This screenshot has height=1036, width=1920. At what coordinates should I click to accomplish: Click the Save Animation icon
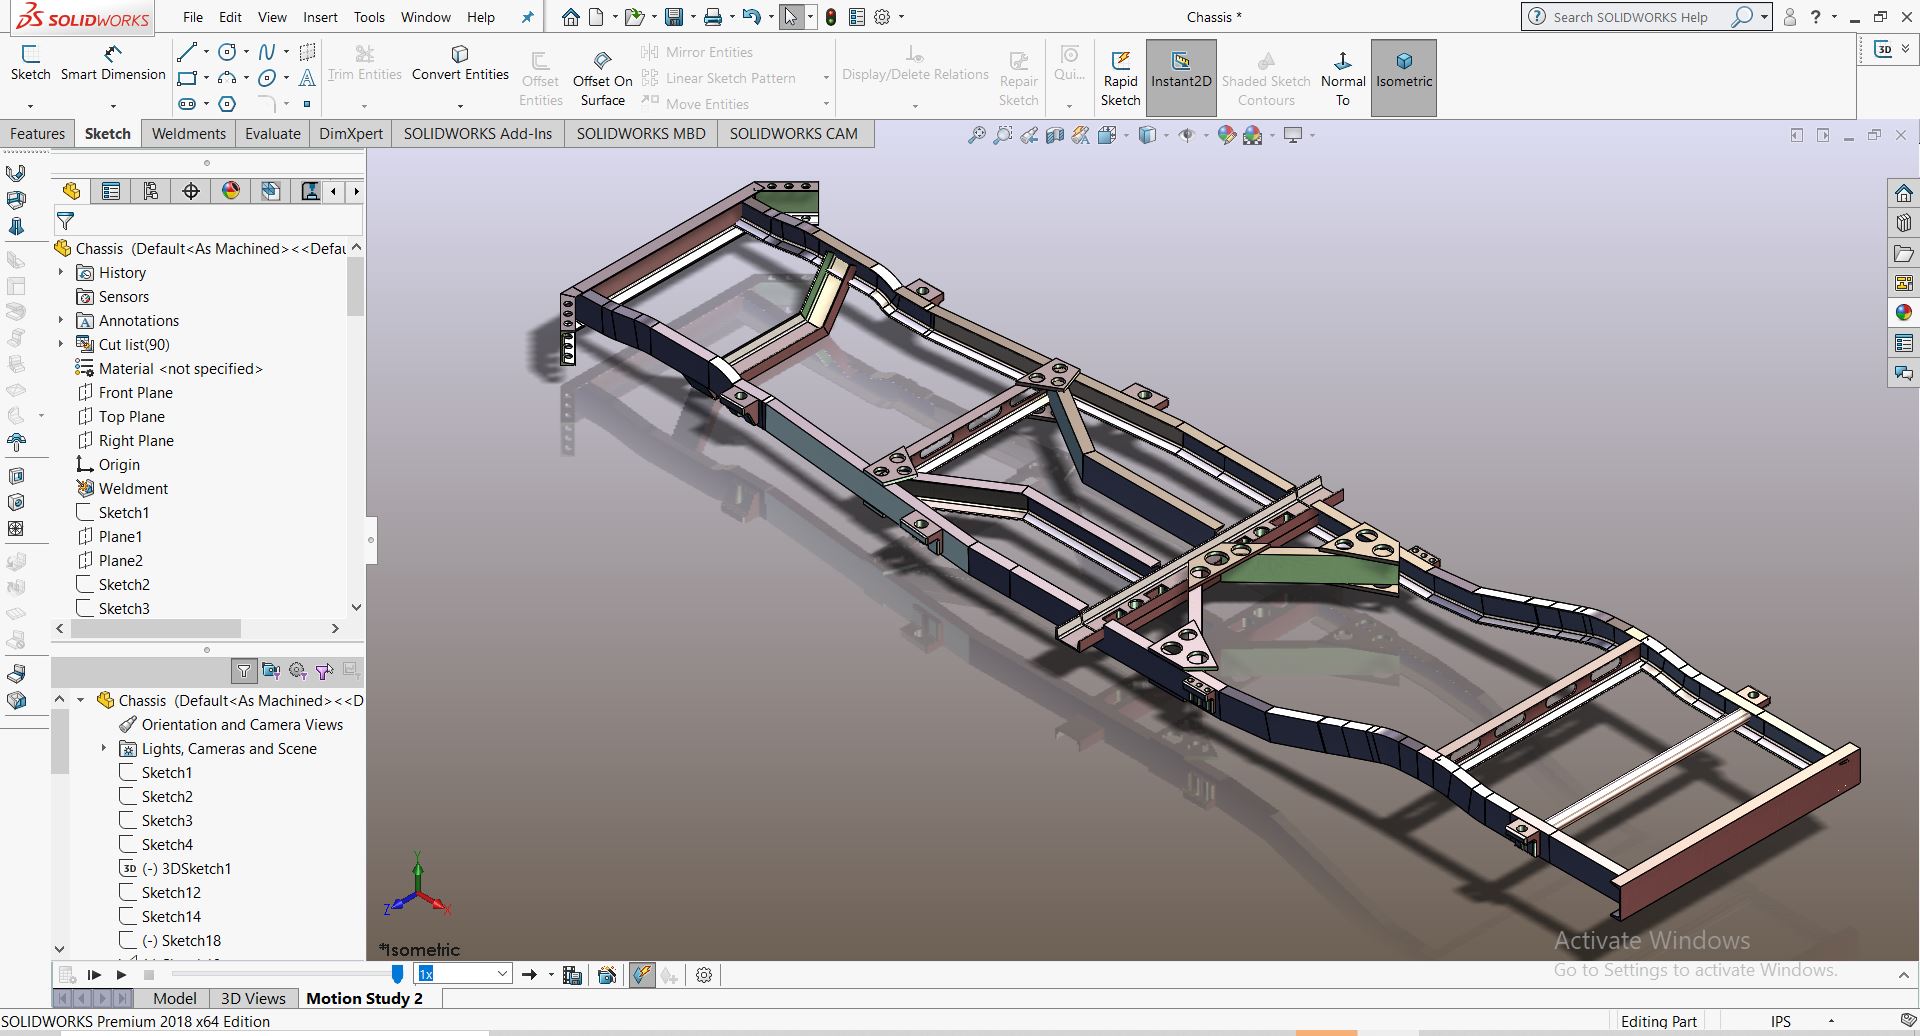(x=572, y=975)
